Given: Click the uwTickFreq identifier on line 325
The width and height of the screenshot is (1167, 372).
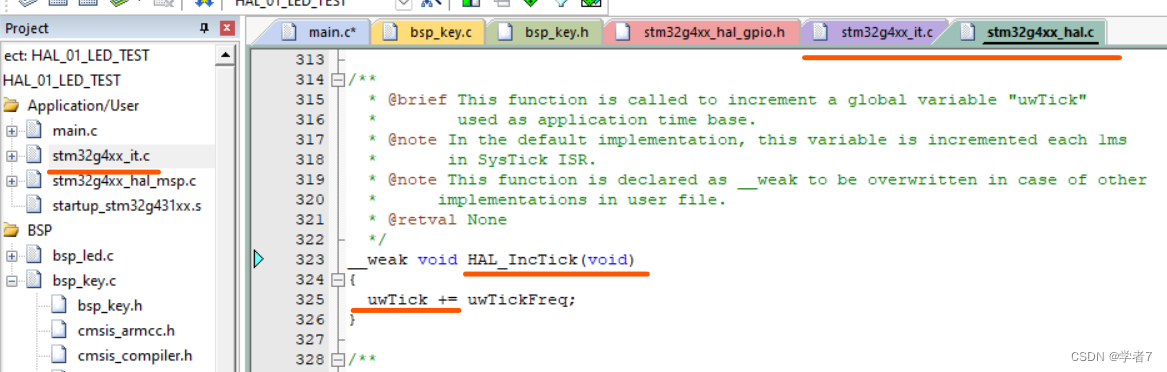Looking at the screenshot, I should pos(518,300).
